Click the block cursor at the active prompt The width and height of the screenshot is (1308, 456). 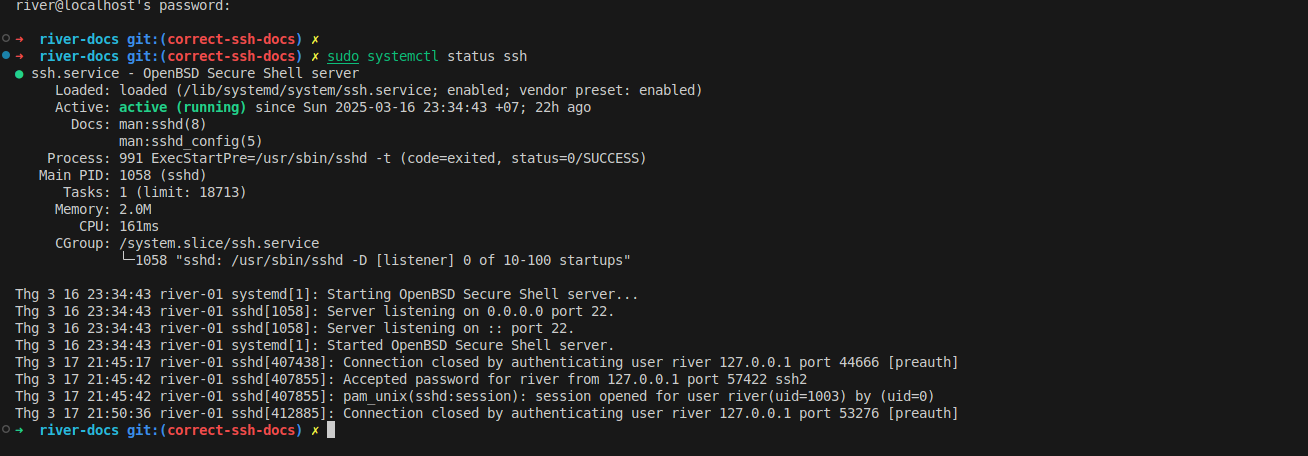point(331,430)
